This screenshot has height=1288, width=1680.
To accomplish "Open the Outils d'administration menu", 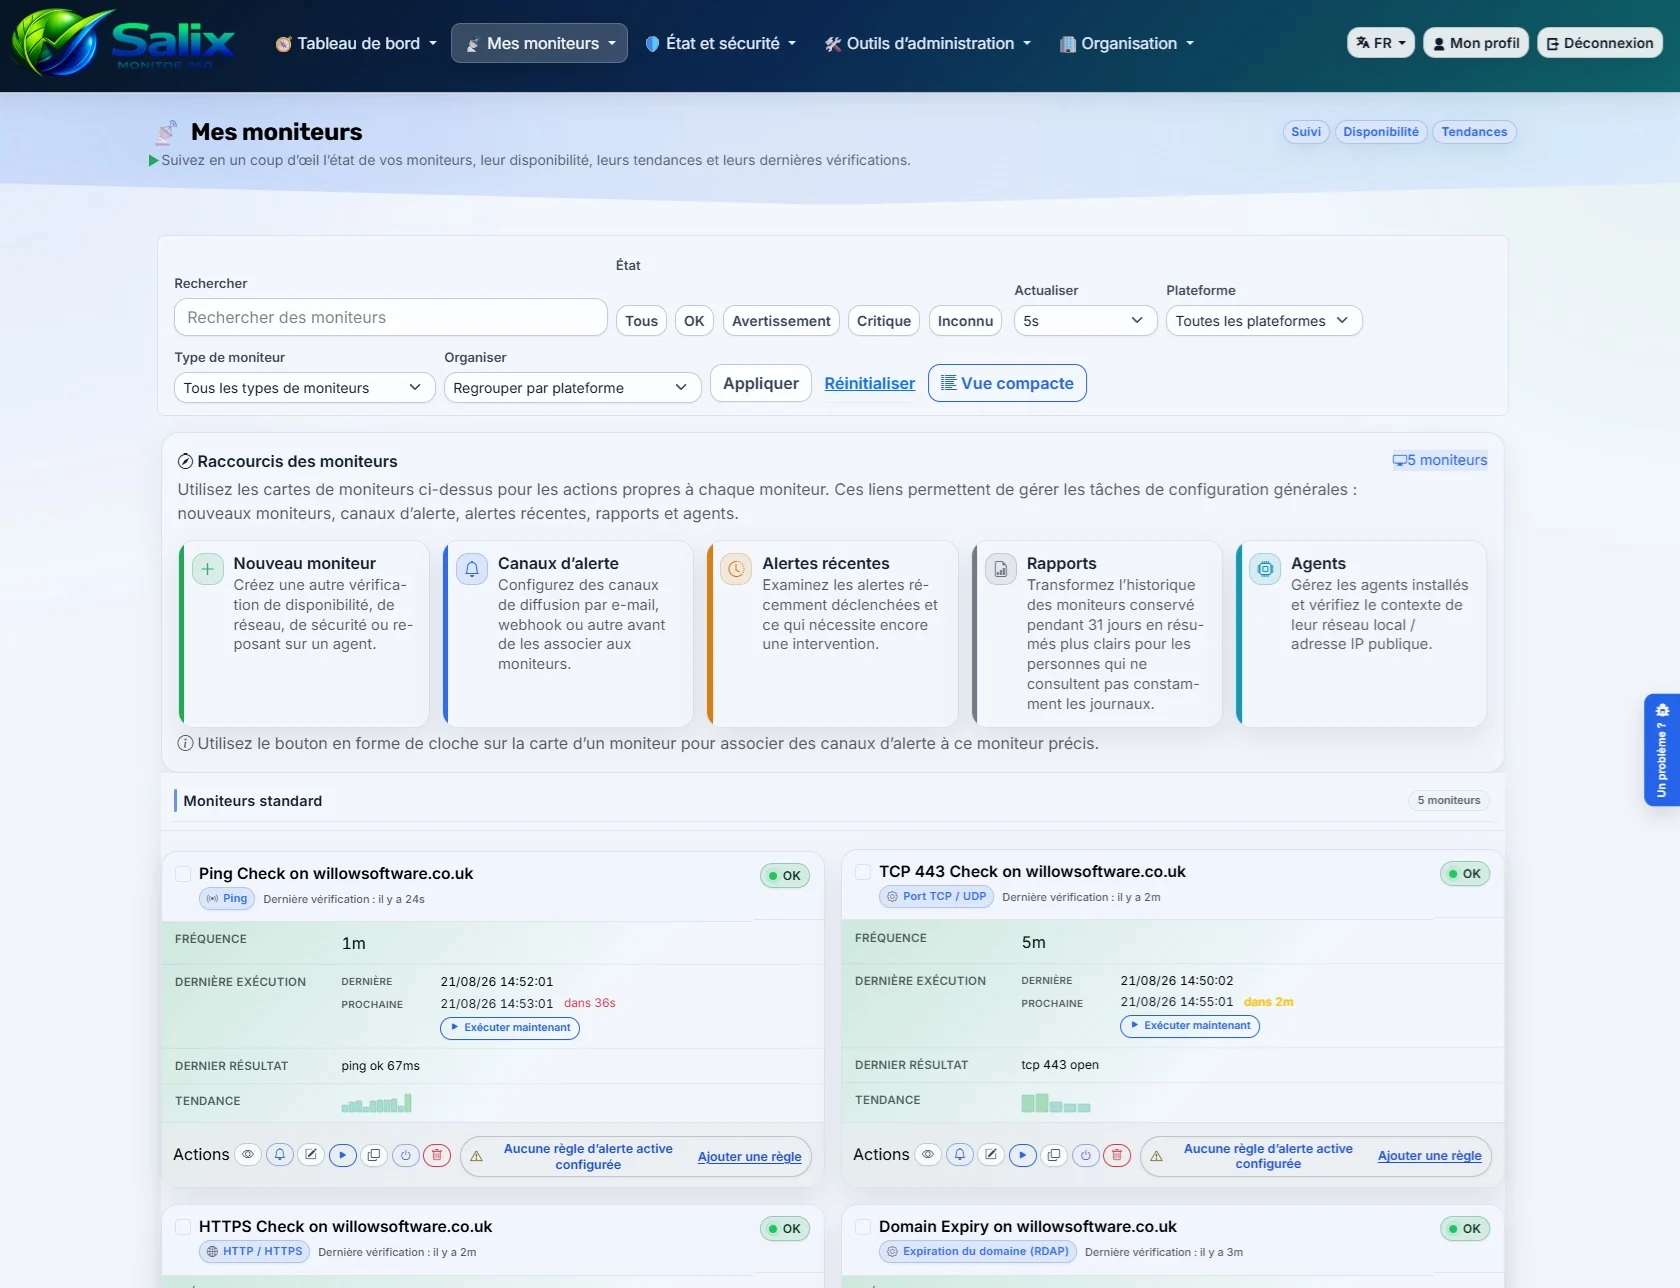I will (927, 43).
